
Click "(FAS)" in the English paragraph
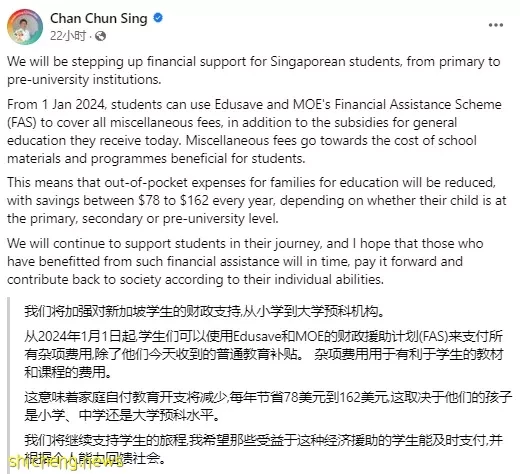[22, 123]
